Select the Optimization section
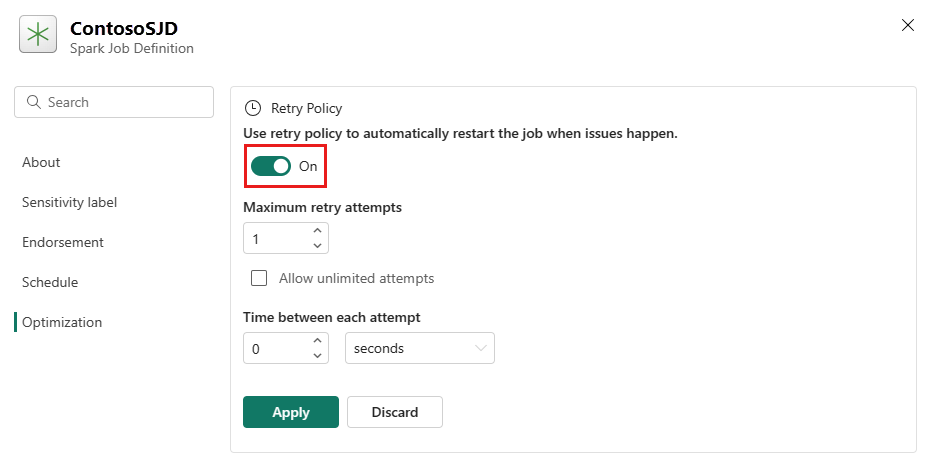This screenshot has height=469, width=937. click(62, 323)
